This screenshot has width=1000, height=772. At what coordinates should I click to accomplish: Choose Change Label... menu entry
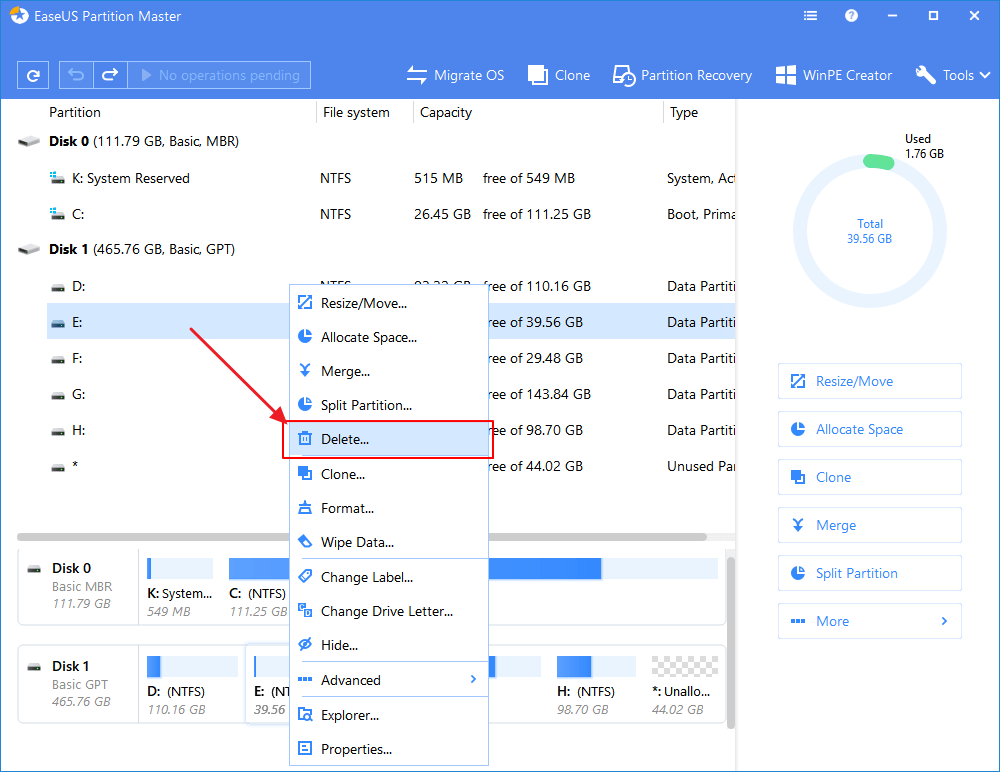[x=389, y=577]
